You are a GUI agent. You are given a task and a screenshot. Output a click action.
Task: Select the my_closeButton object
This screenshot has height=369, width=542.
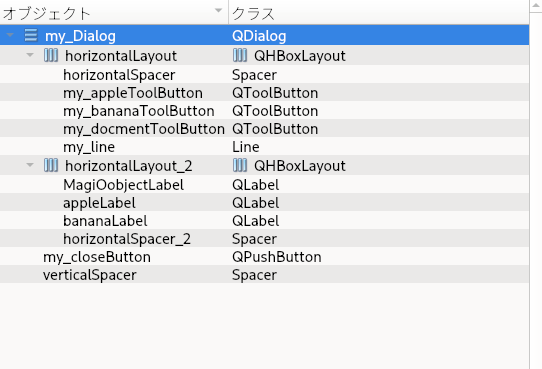[x=97, y=257]
